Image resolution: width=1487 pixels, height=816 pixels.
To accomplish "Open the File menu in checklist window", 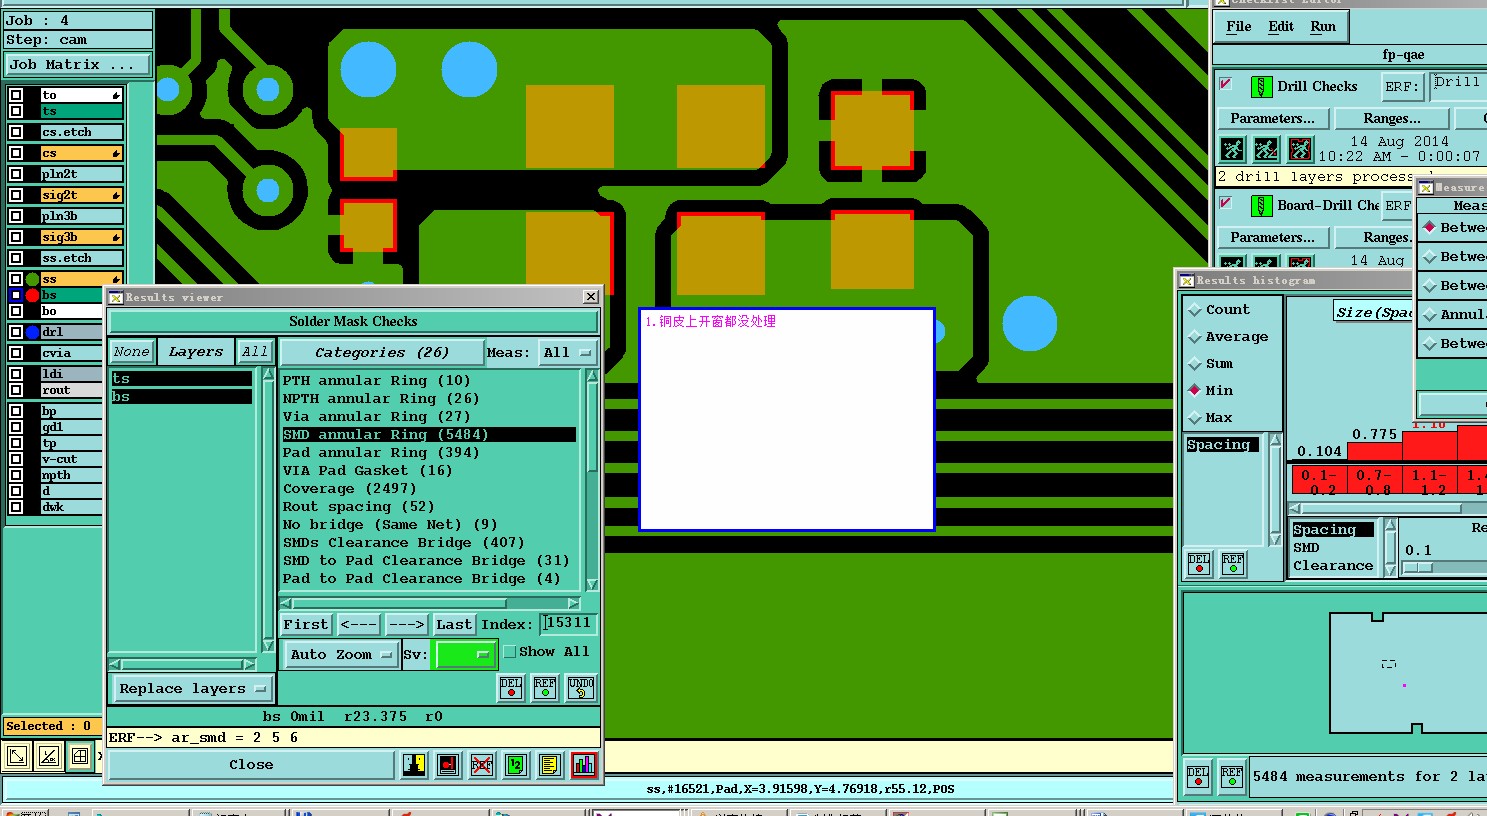I will click(1238, 27).
